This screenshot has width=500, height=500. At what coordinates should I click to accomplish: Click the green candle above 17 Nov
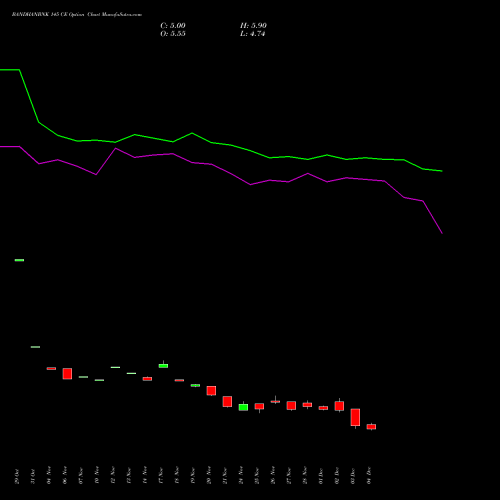[x=163, y=366]
